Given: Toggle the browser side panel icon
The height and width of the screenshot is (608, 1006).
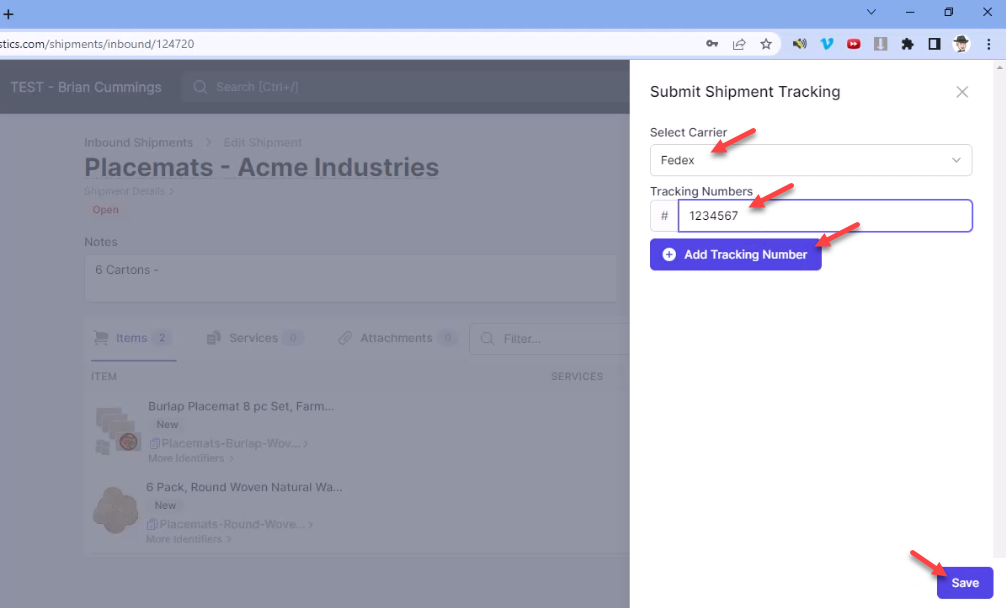Looking at the screenshot, I should point(934,44).
